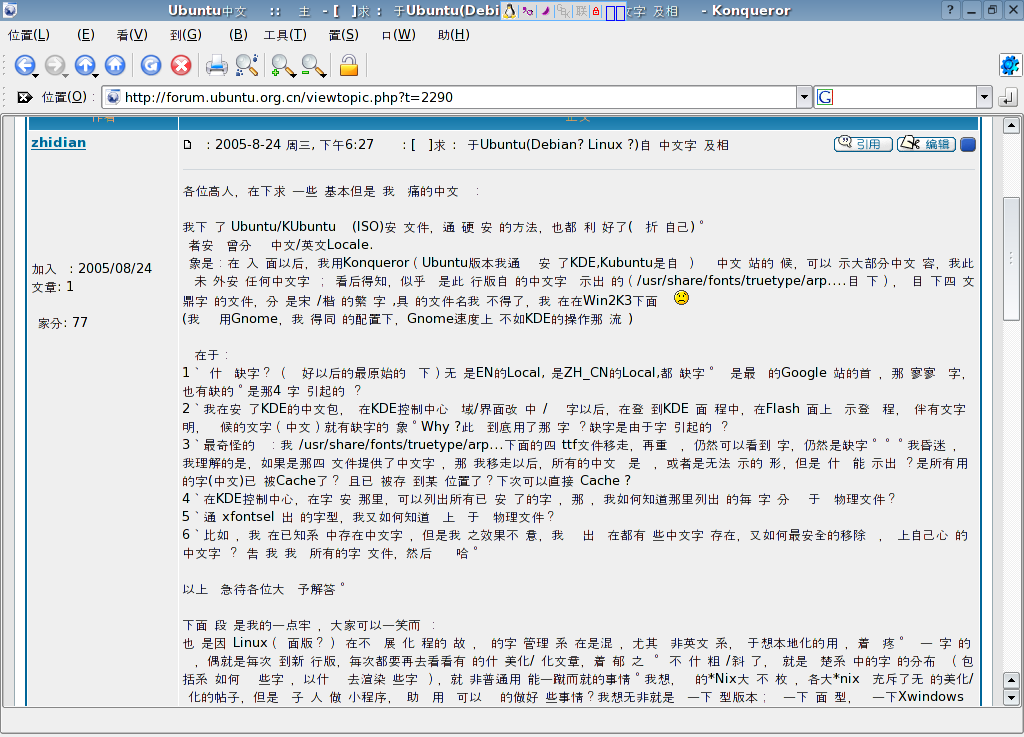Viewport: 1024px width, 737px height.
Task: Click the bottom-most scrollbar down arrow
Action: click(x=1012, y=697)
